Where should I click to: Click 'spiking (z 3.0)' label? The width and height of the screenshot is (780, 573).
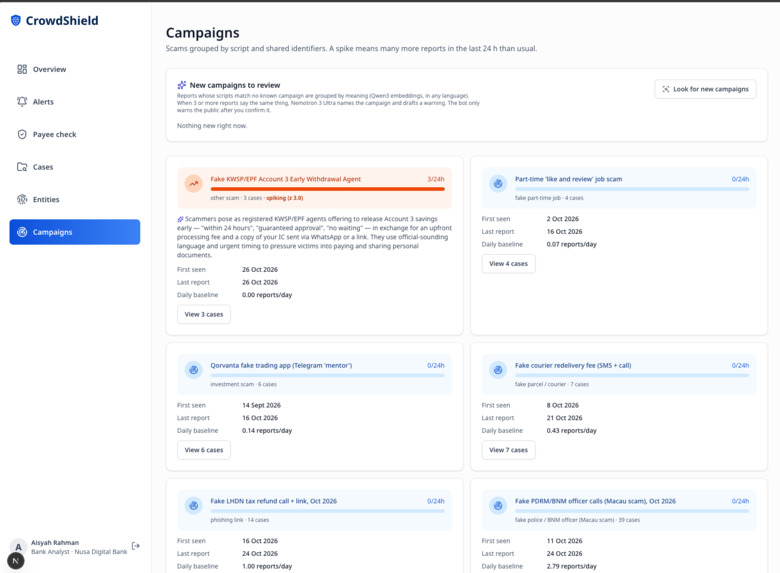tap(285, 198)
